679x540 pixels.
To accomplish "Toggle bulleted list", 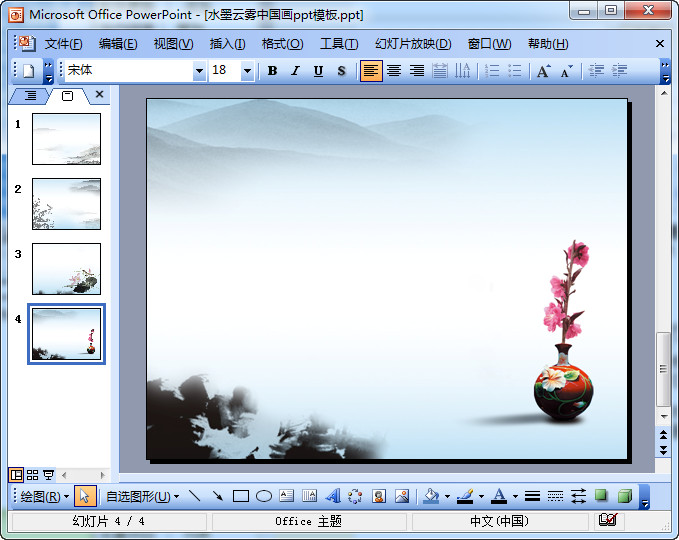I will coord(514,71).
